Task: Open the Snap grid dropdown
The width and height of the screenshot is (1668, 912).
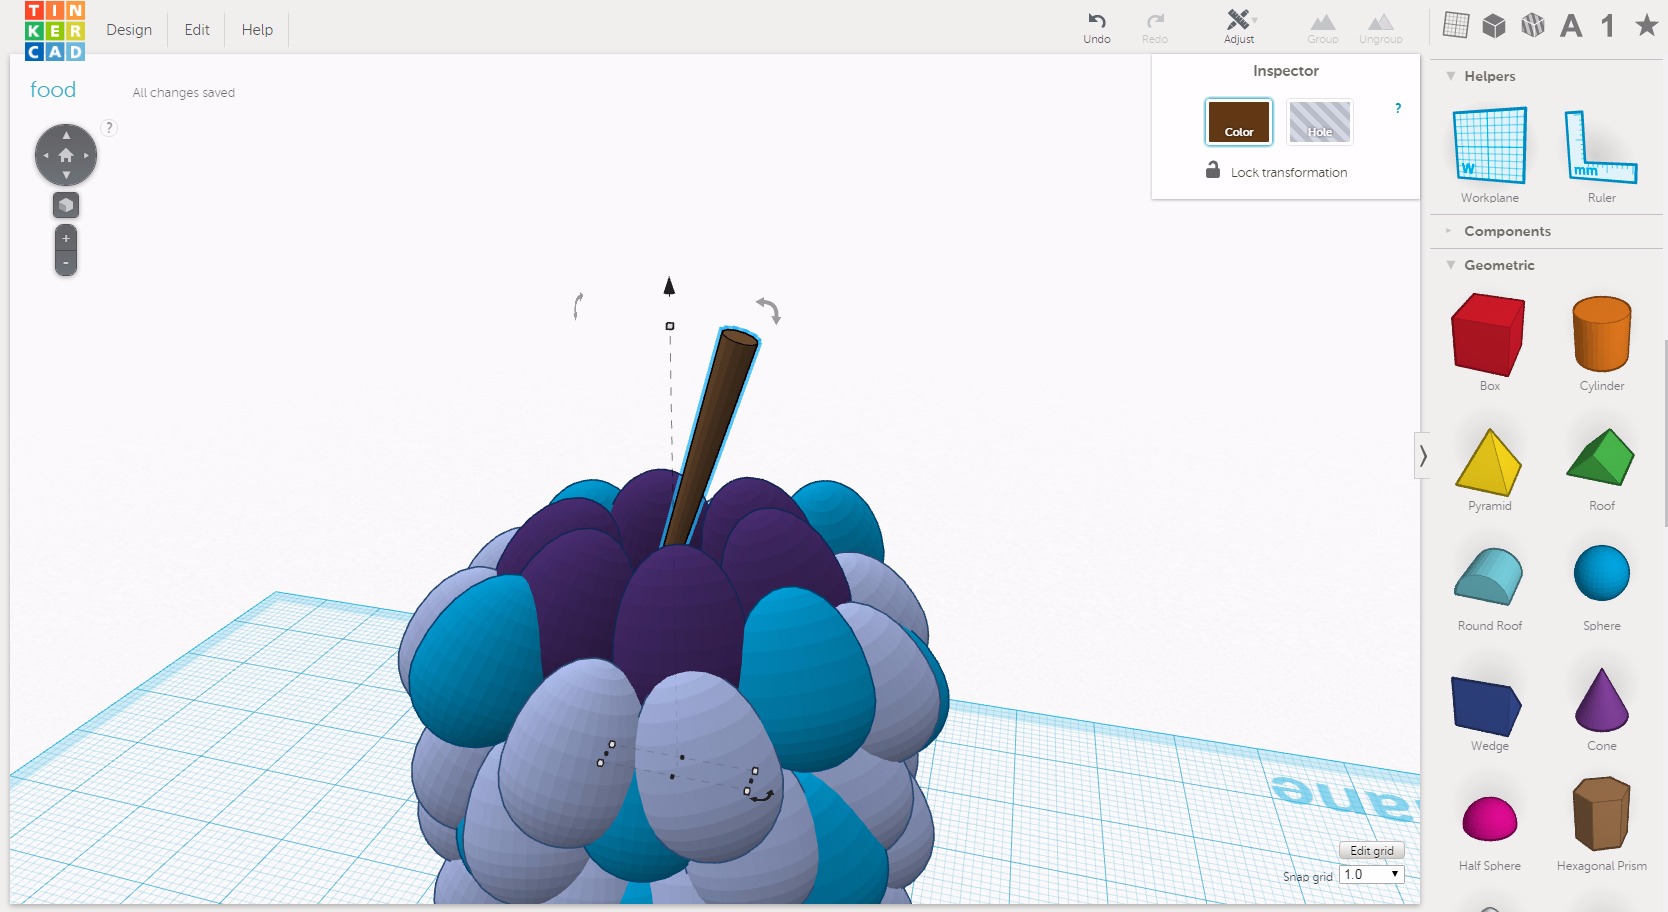Action: coord(1372,874)
